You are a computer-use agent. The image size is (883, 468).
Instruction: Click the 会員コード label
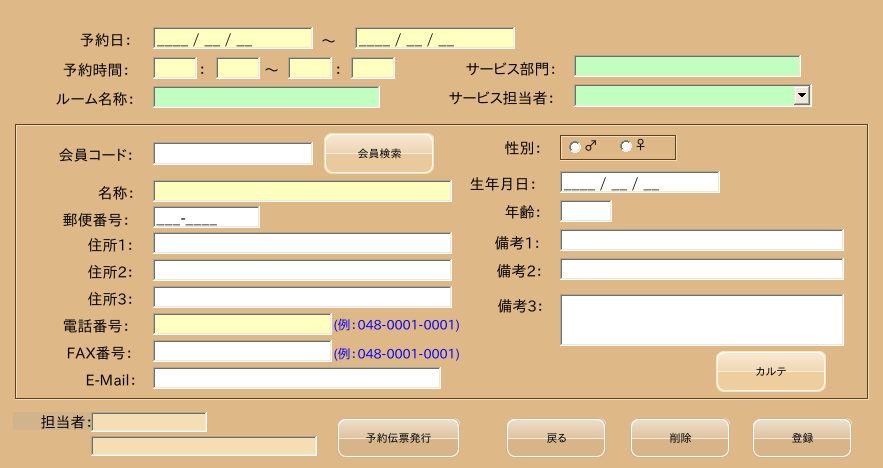(x=96, y=155)
